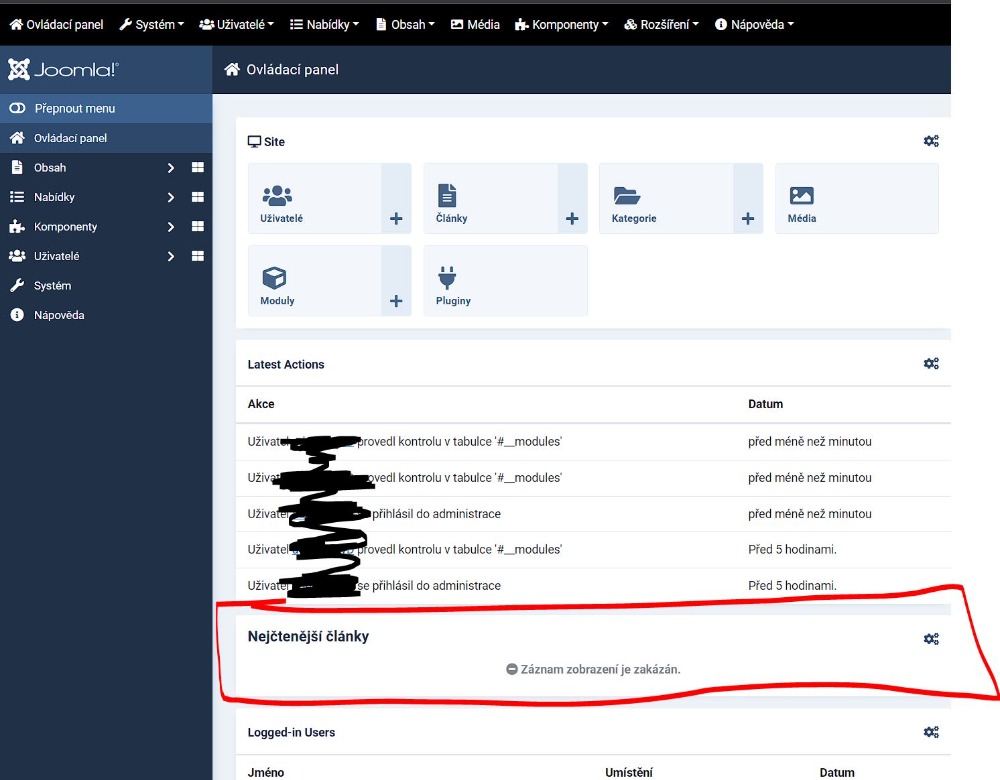Expand the Obsah sidebar submenu arrow
This screenshot has width=1000, height=780.
(x=171, y=168)
